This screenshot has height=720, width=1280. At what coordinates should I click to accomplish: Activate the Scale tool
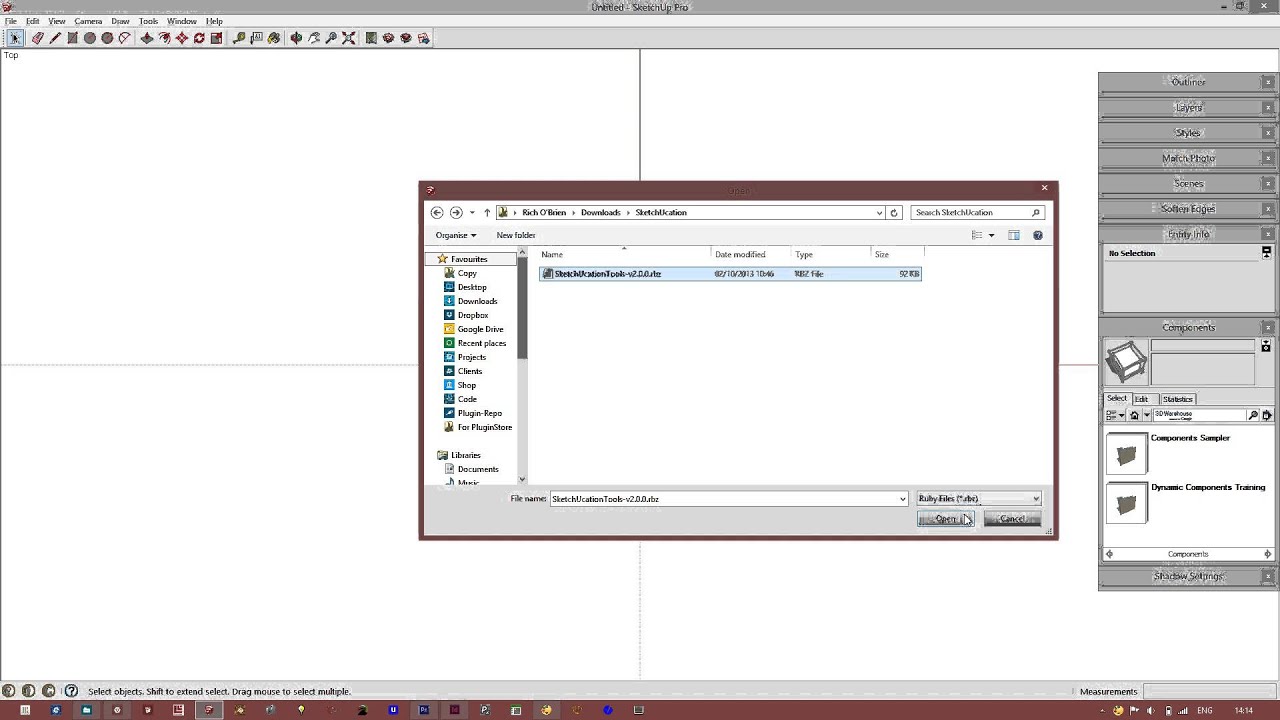216,38
